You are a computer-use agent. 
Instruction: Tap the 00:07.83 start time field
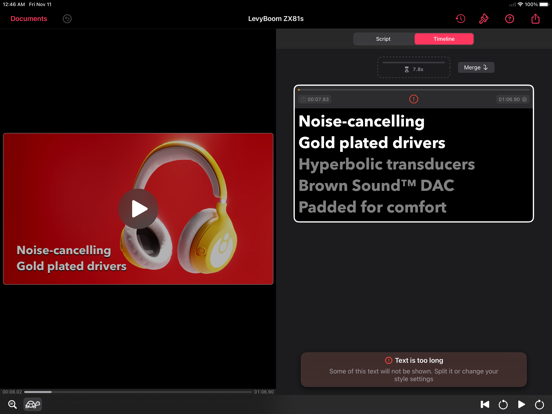click(x=315, y=99)
